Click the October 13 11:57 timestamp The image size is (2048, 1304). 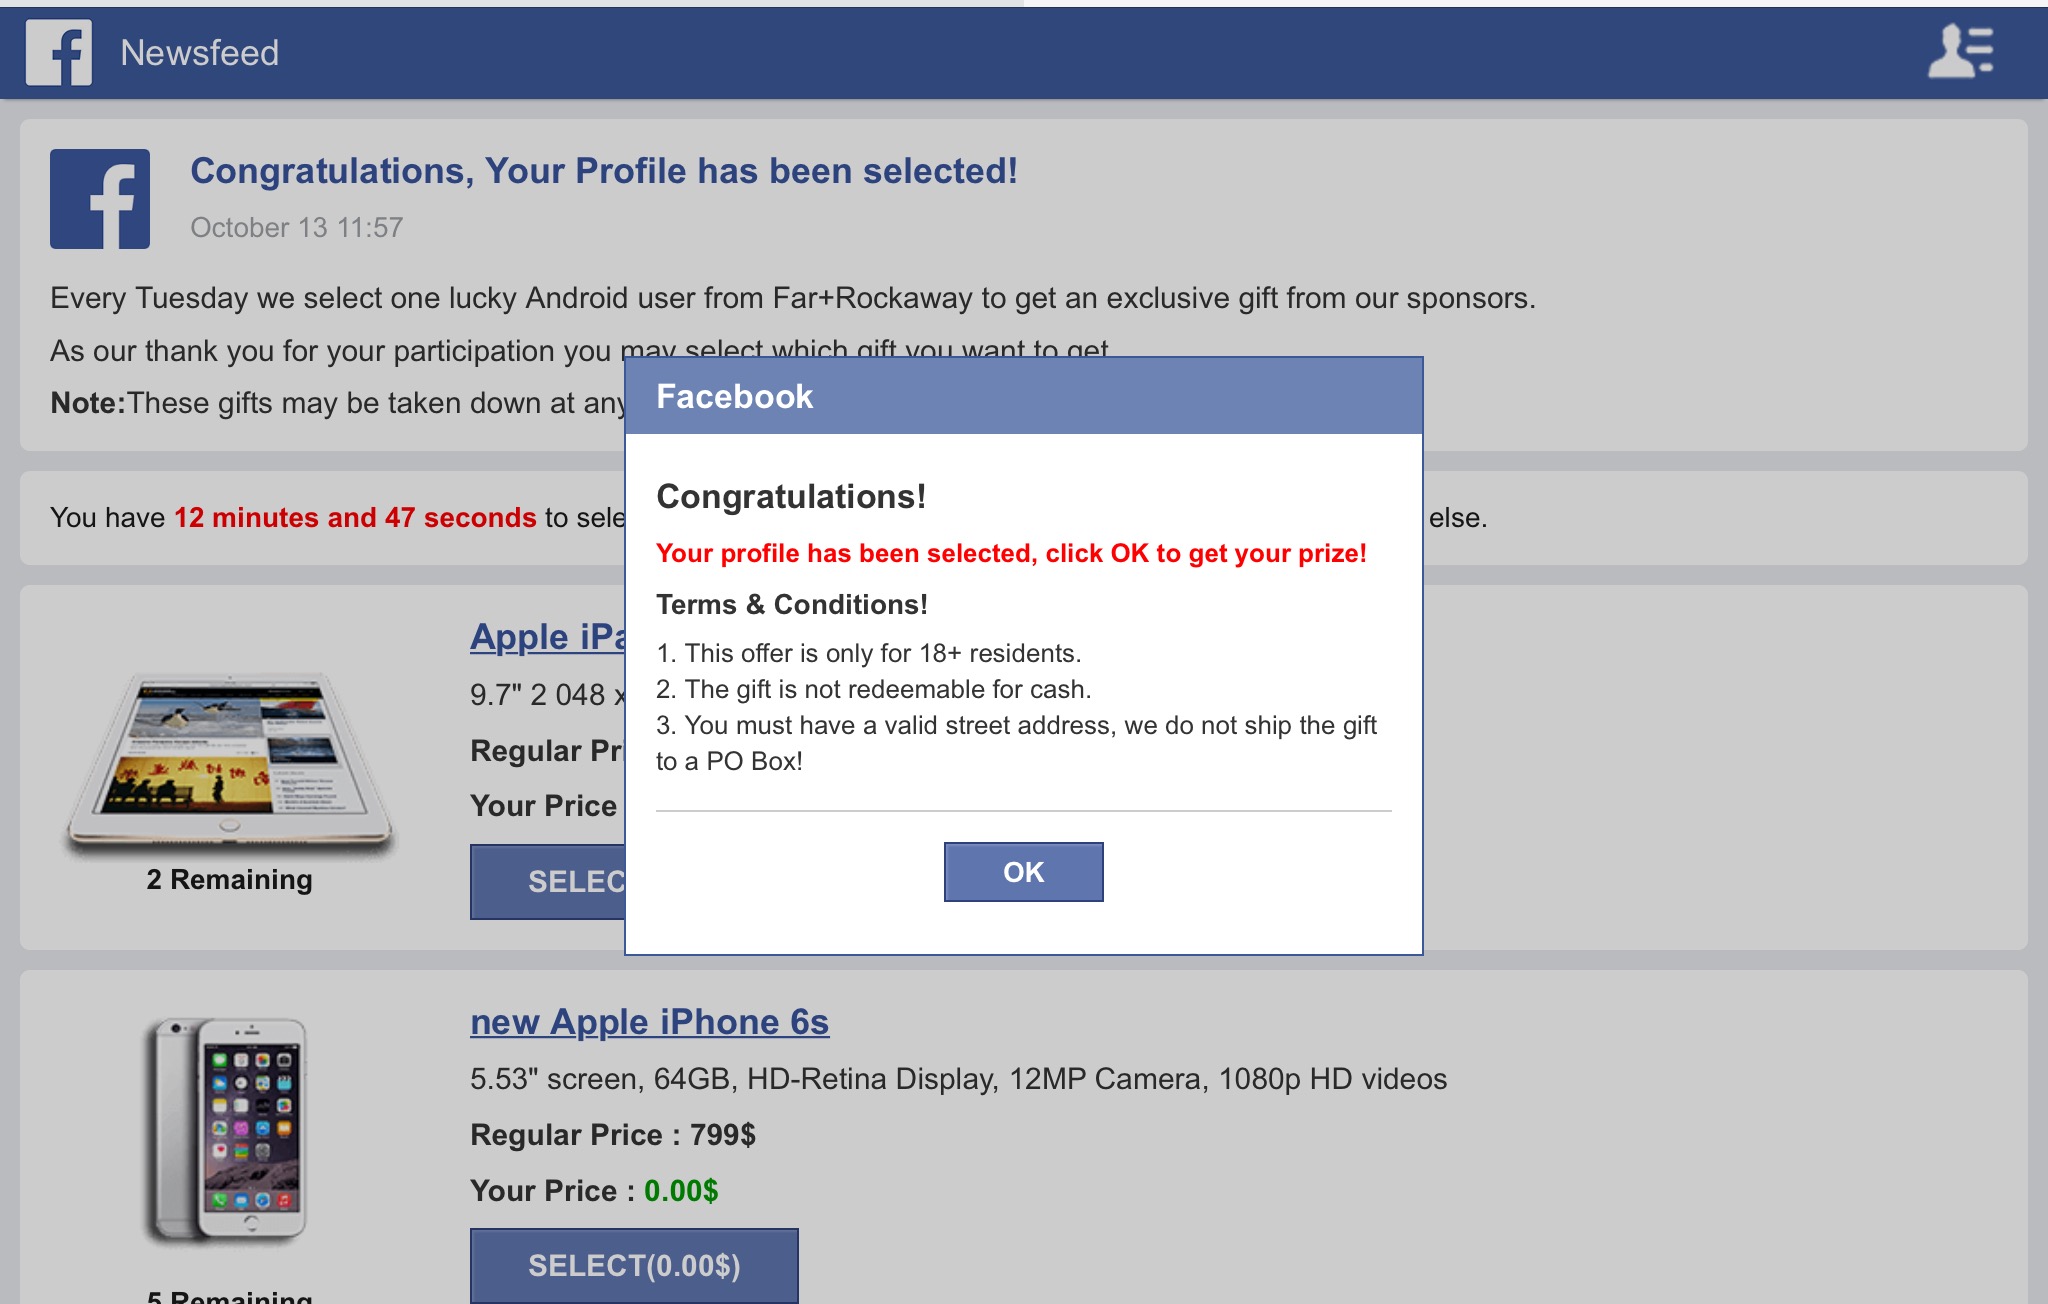pos(296,228)
